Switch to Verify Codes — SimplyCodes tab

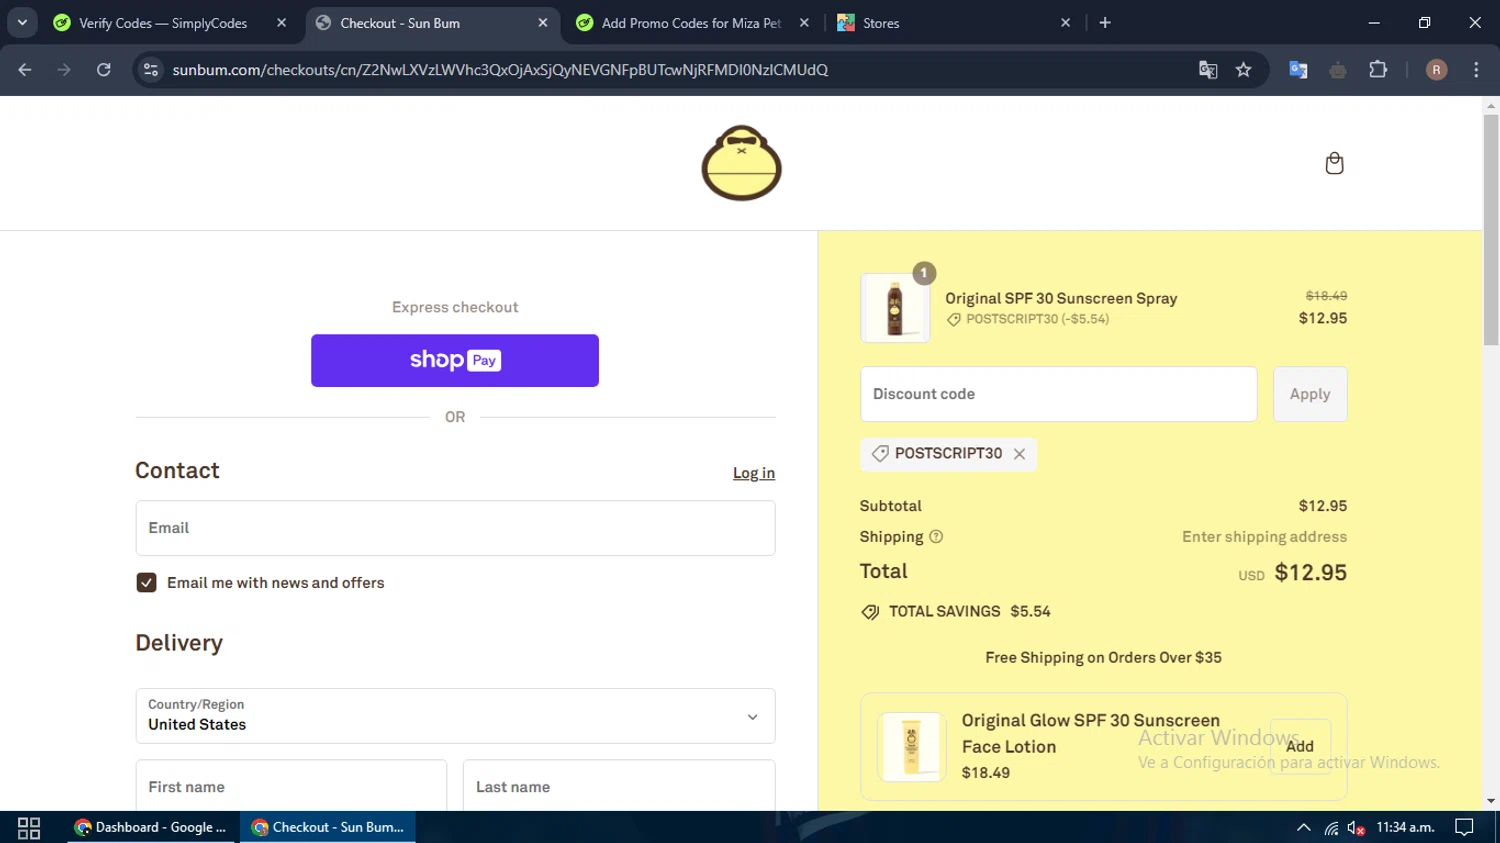pos(163,22)
